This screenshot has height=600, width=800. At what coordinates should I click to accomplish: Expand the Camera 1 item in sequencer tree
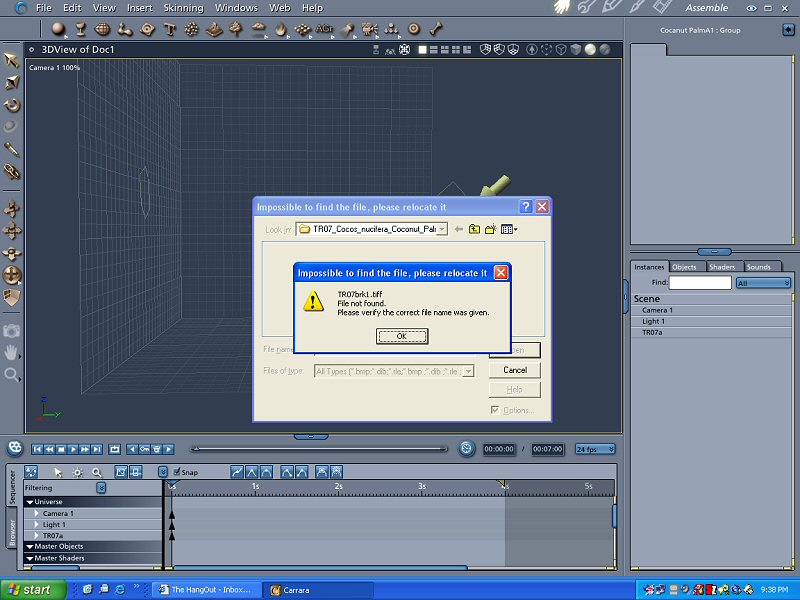(x=37, y=513)
